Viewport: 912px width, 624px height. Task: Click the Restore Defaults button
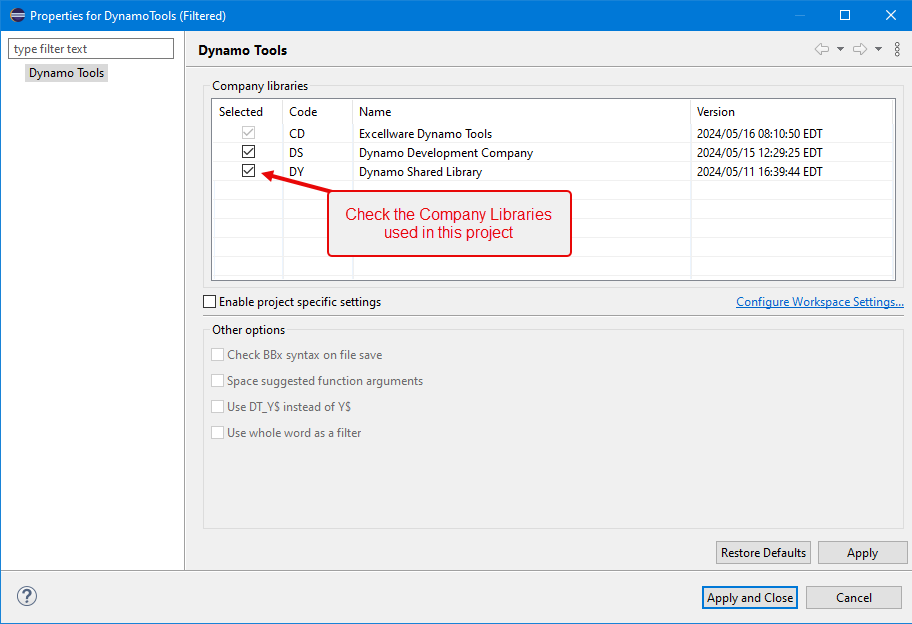tap(763, 552)
